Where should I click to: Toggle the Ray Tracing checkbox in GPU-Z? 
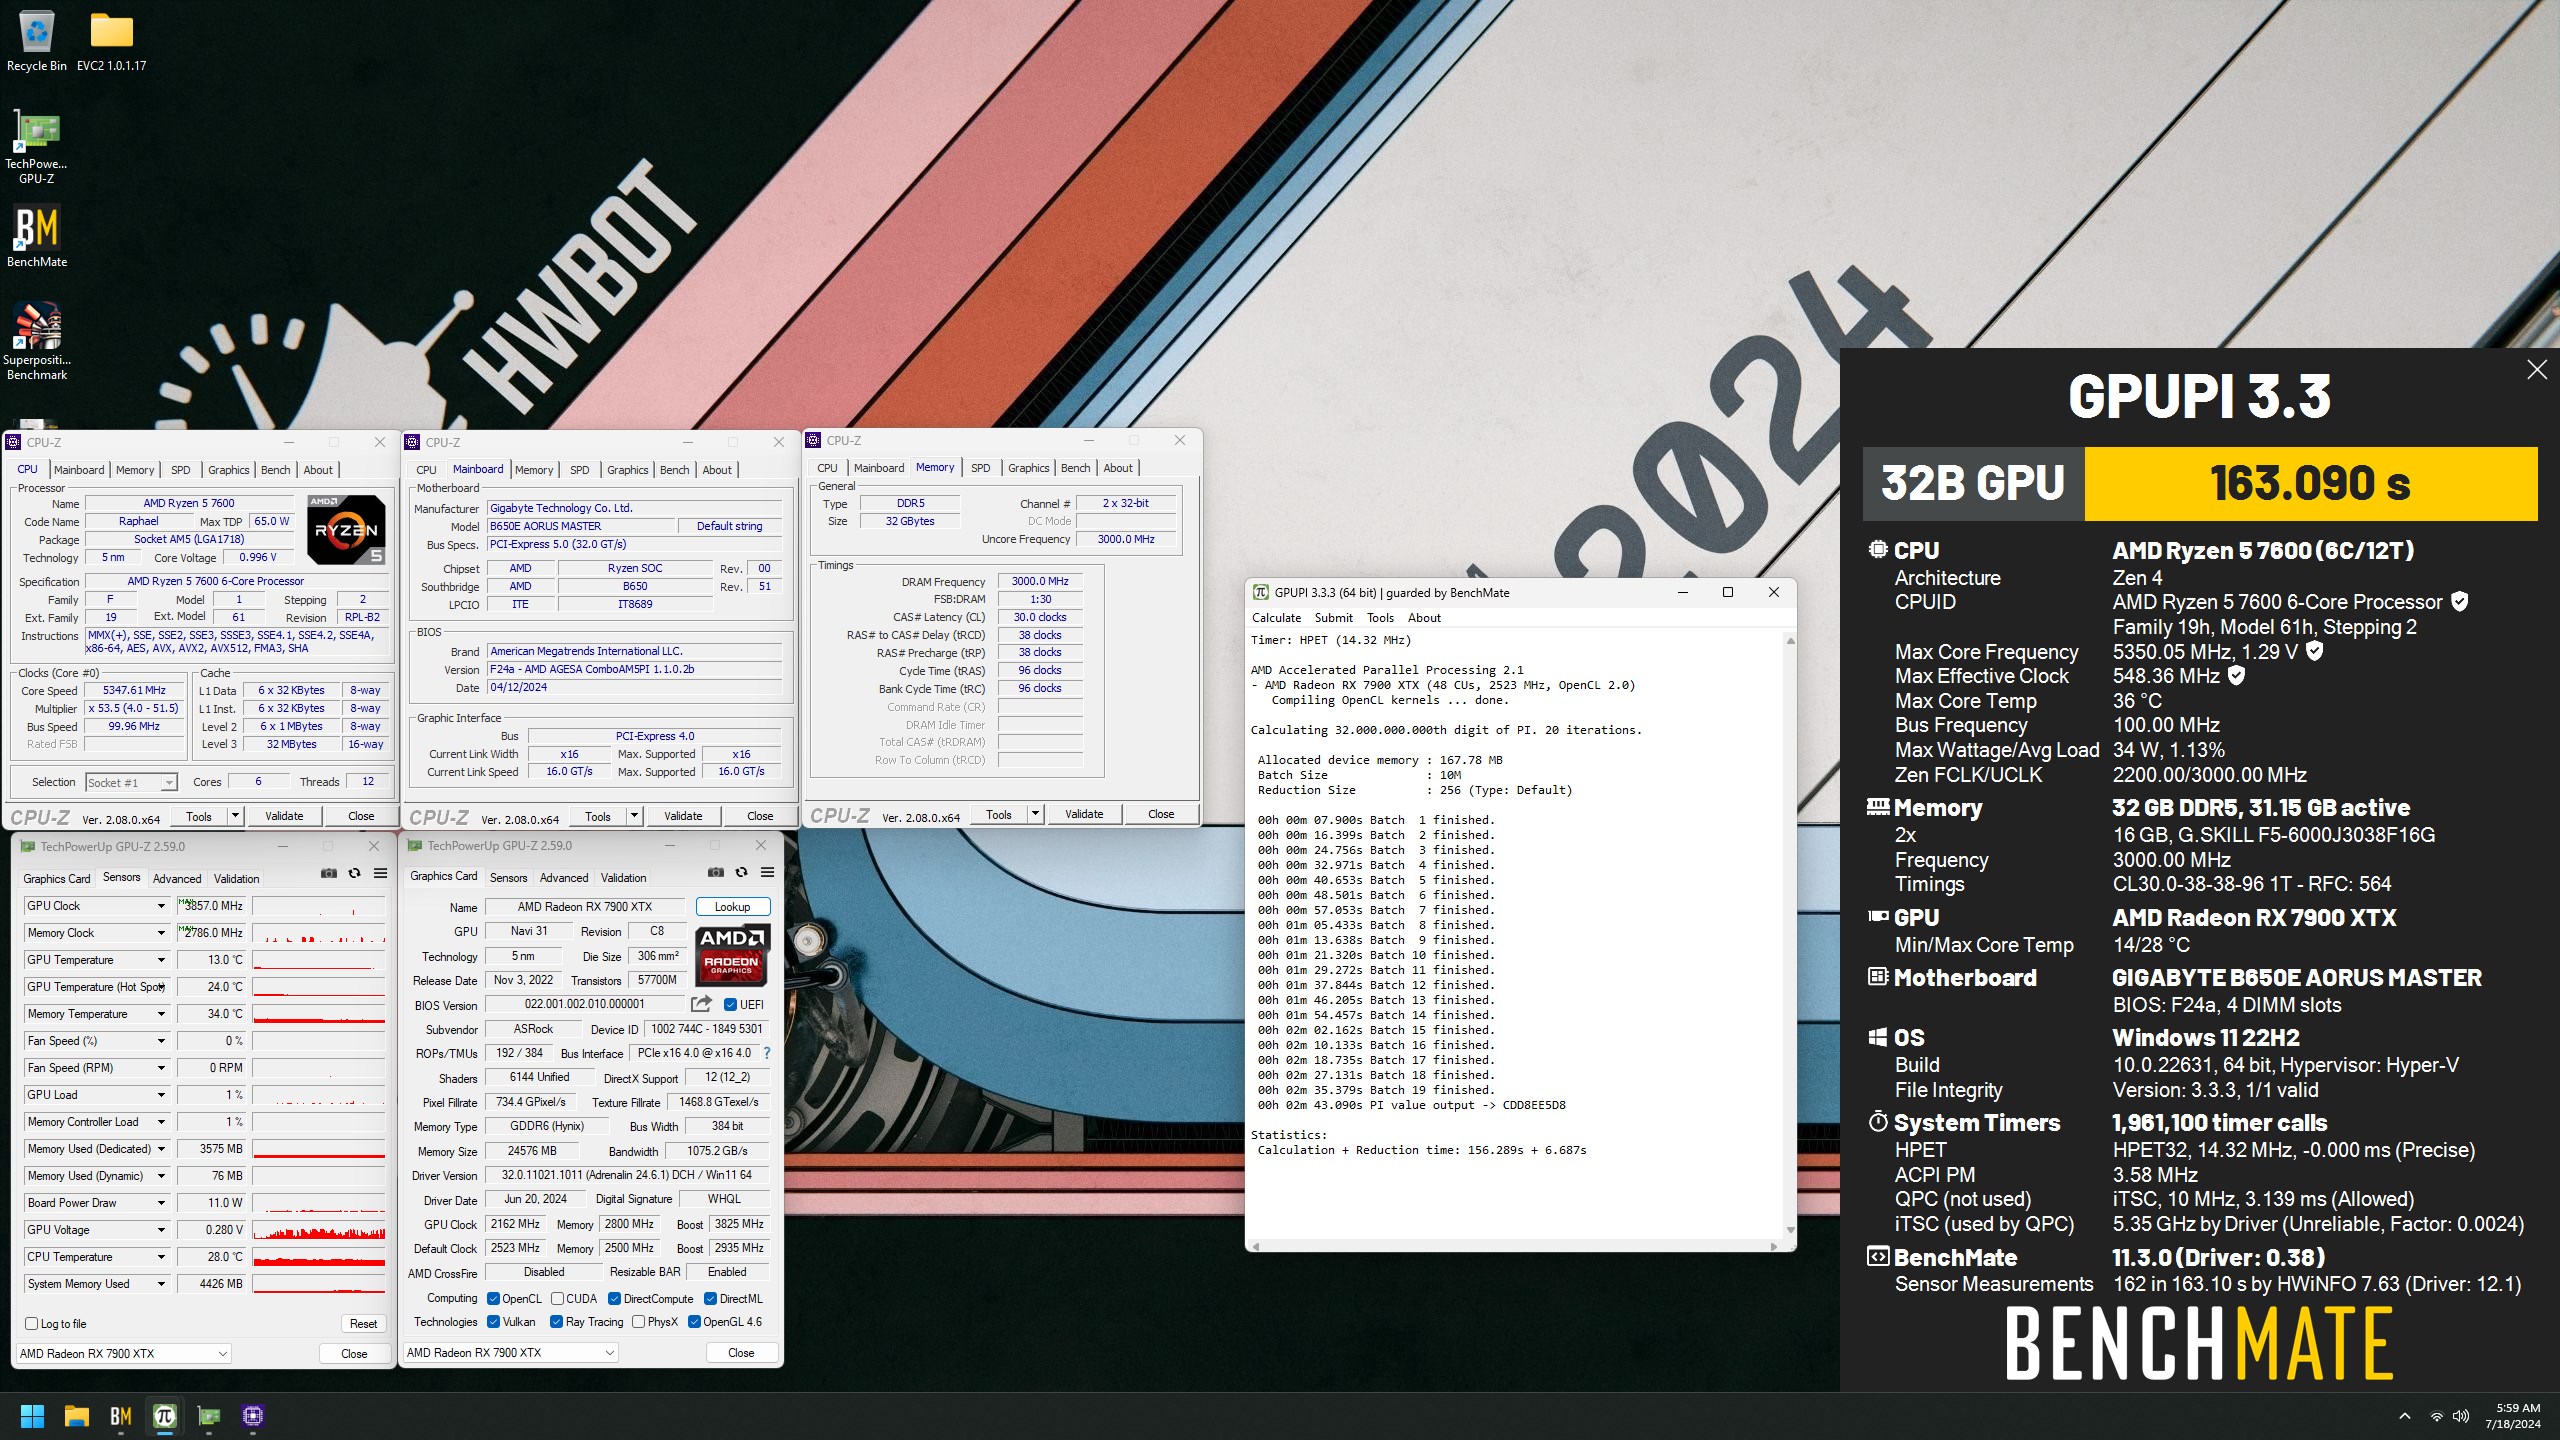[x=556, y=1321]
